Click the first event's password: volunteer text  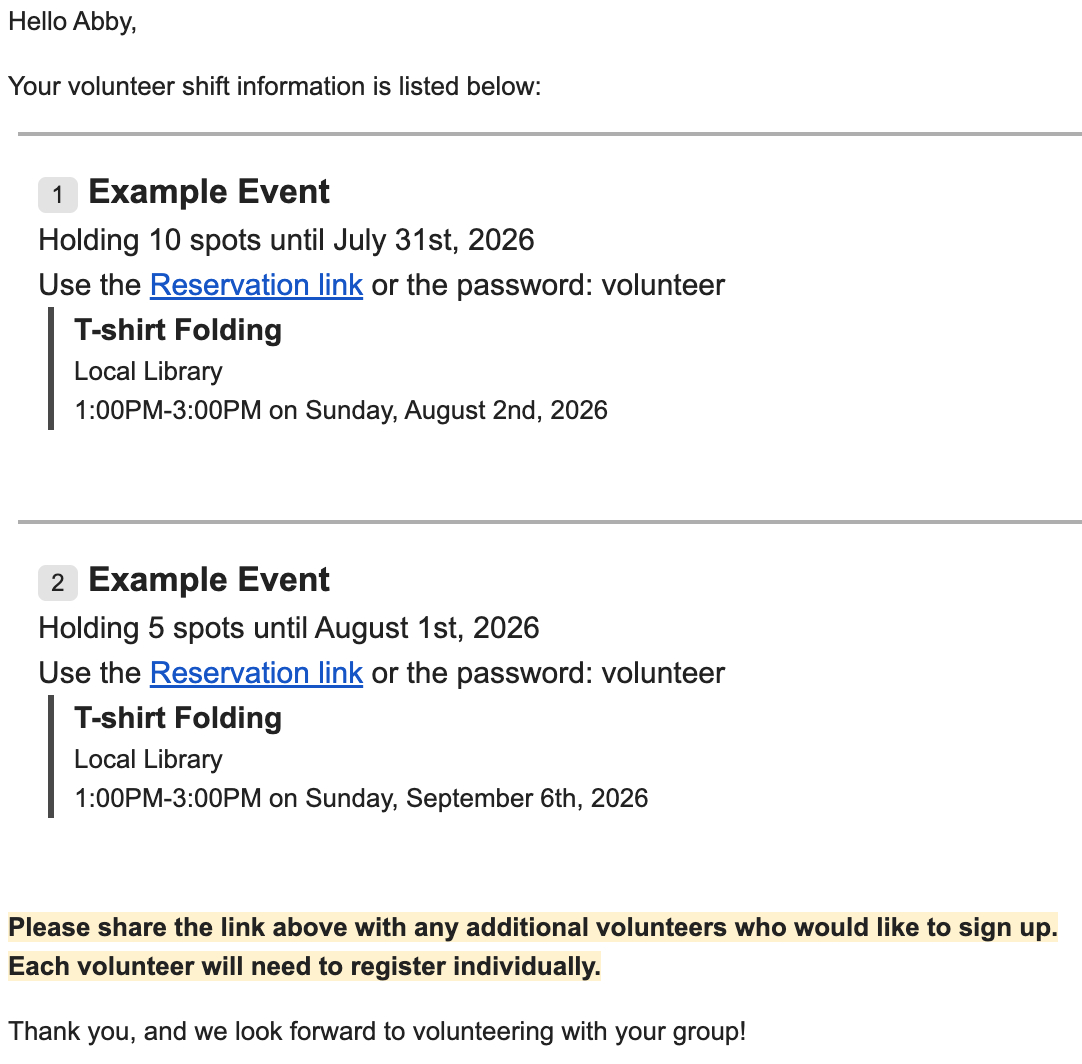[591, 285]
